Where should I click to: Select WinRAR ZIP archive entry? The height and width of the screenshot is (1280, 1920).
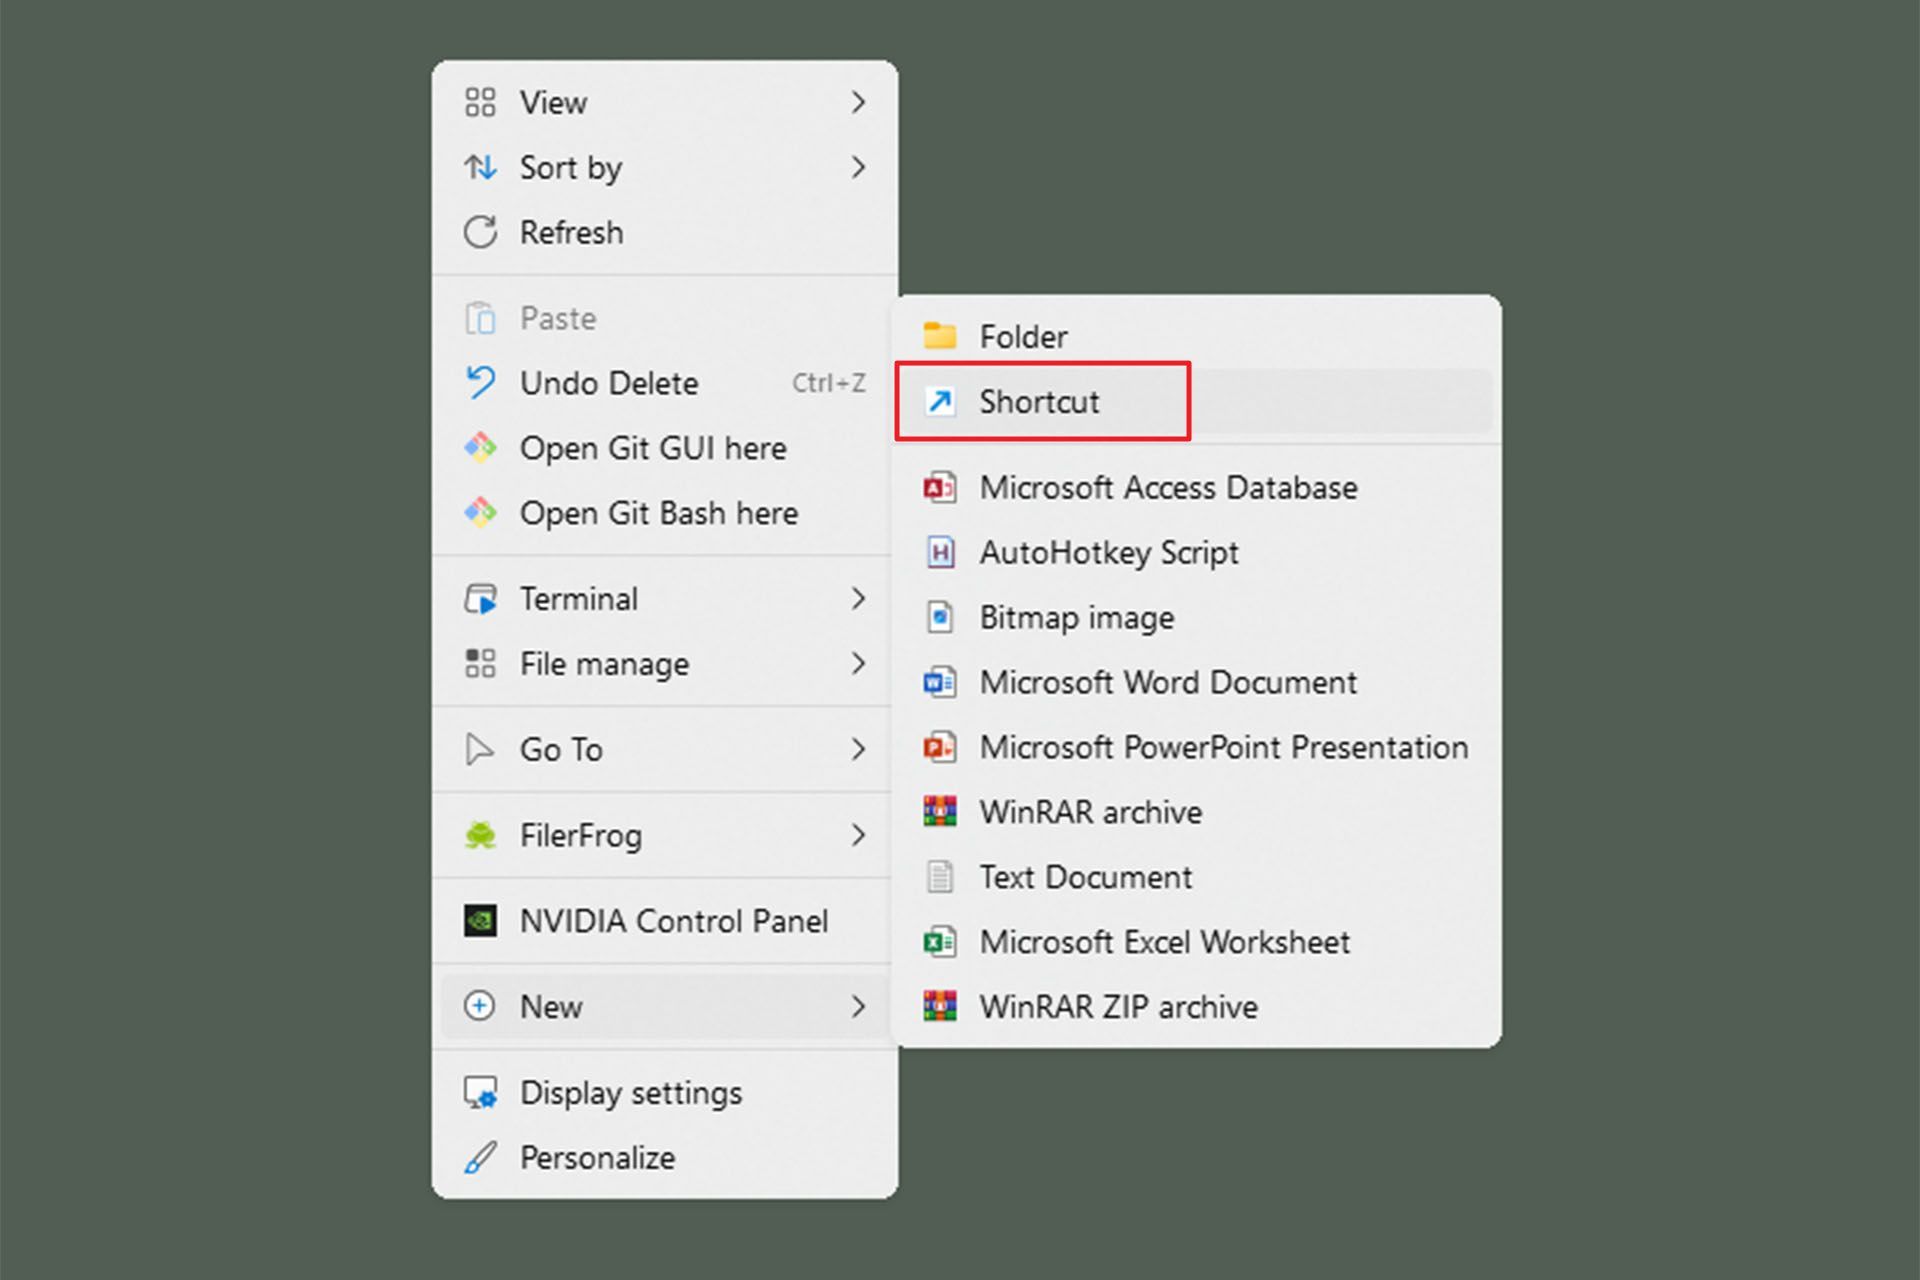coord(1117,1007)
